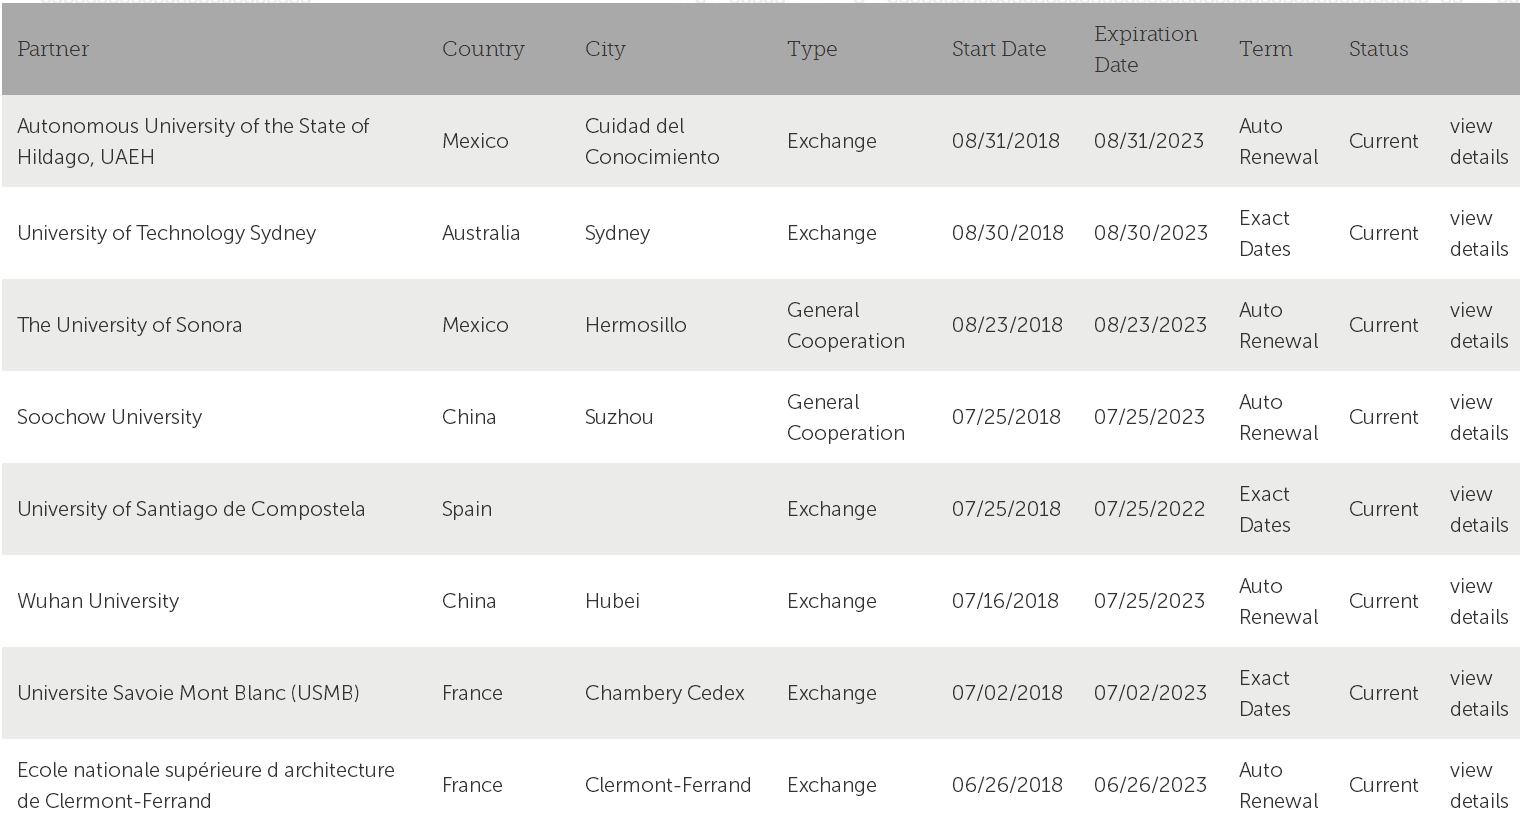Sort the table by Partner column header
This screenshot has height=830, width=1520.
click(x=53, y=49)
